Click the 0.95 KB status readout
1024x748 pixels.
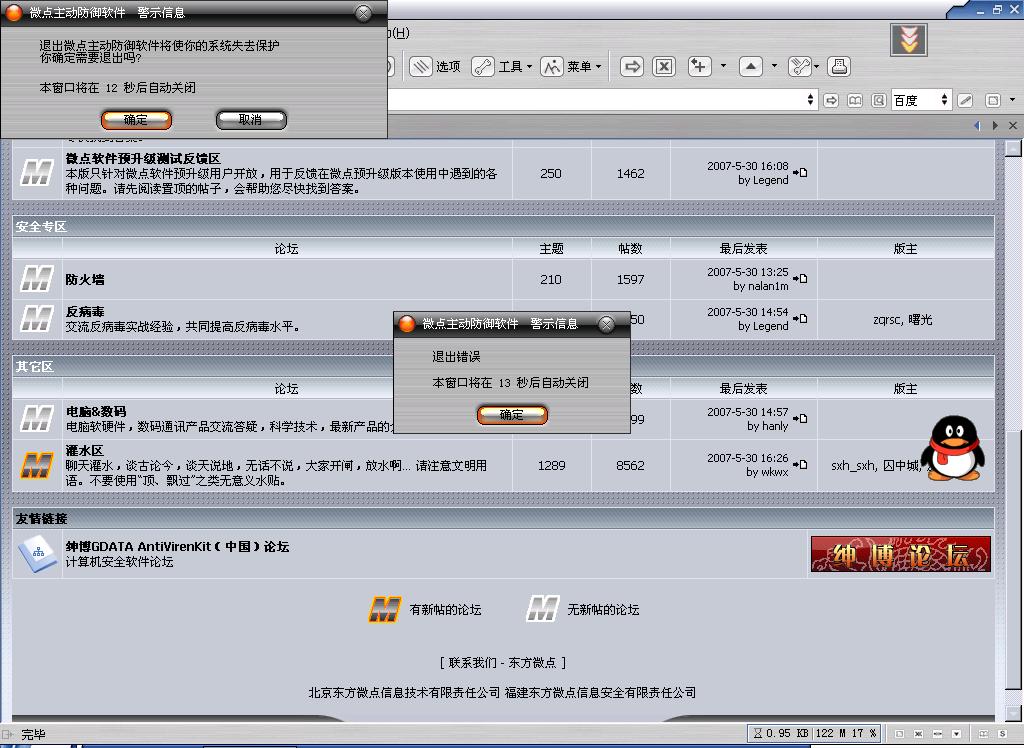click(780, 734)
